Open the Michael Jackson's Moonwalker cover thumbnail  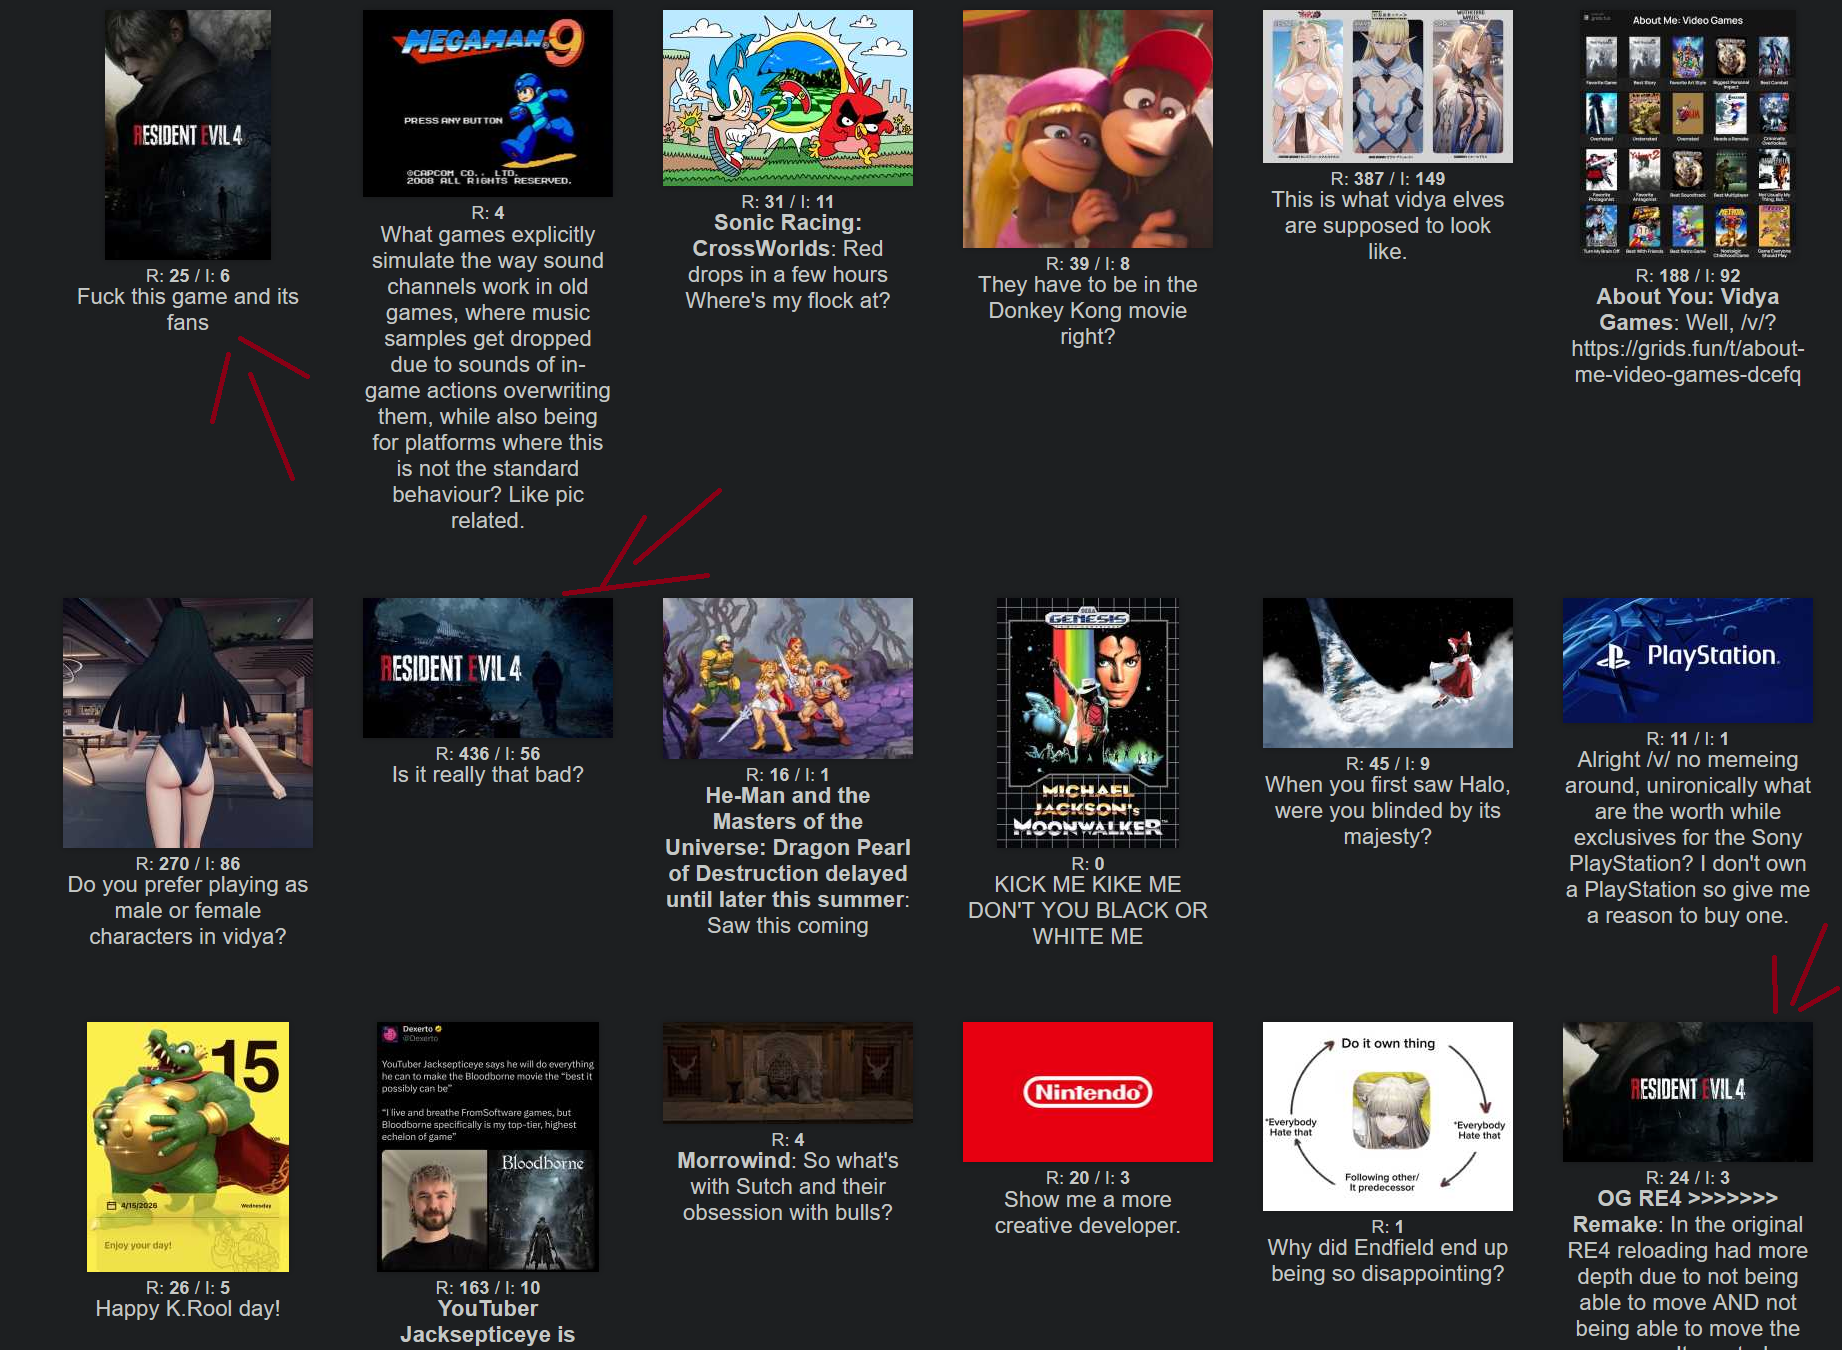click(x=1088, y=723)
